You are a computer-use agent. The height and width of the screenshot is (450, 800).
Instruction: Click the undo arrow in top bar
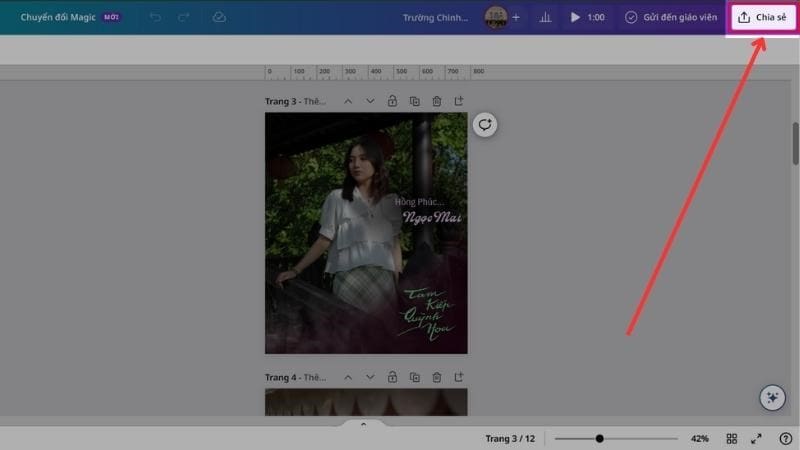154,18
